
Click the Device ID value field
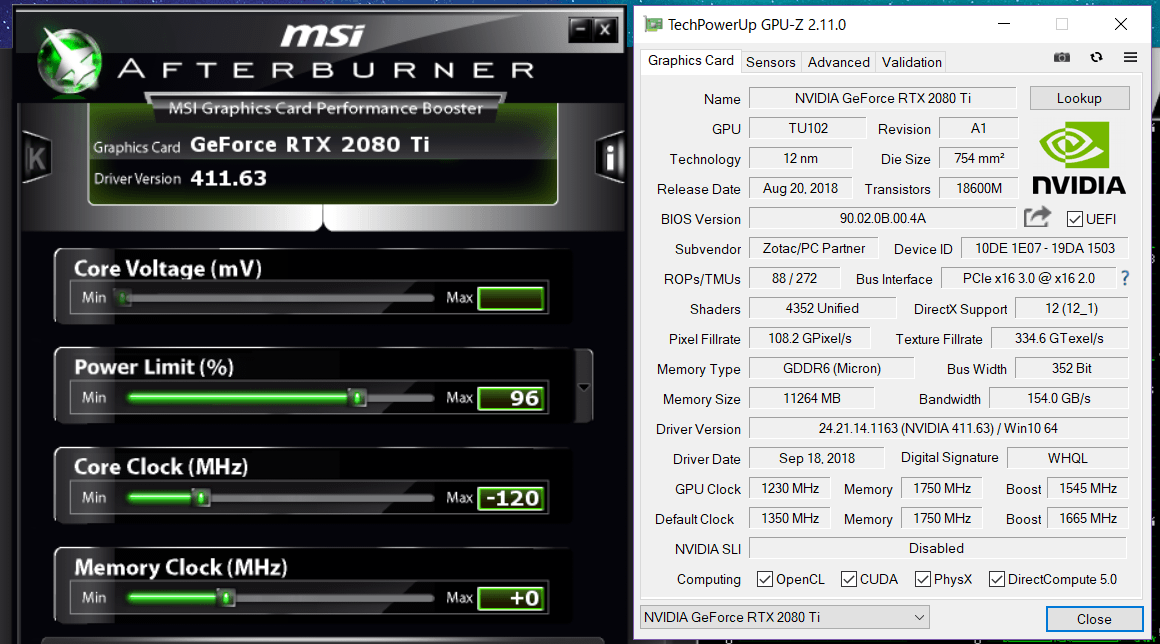click(1045, 248)
